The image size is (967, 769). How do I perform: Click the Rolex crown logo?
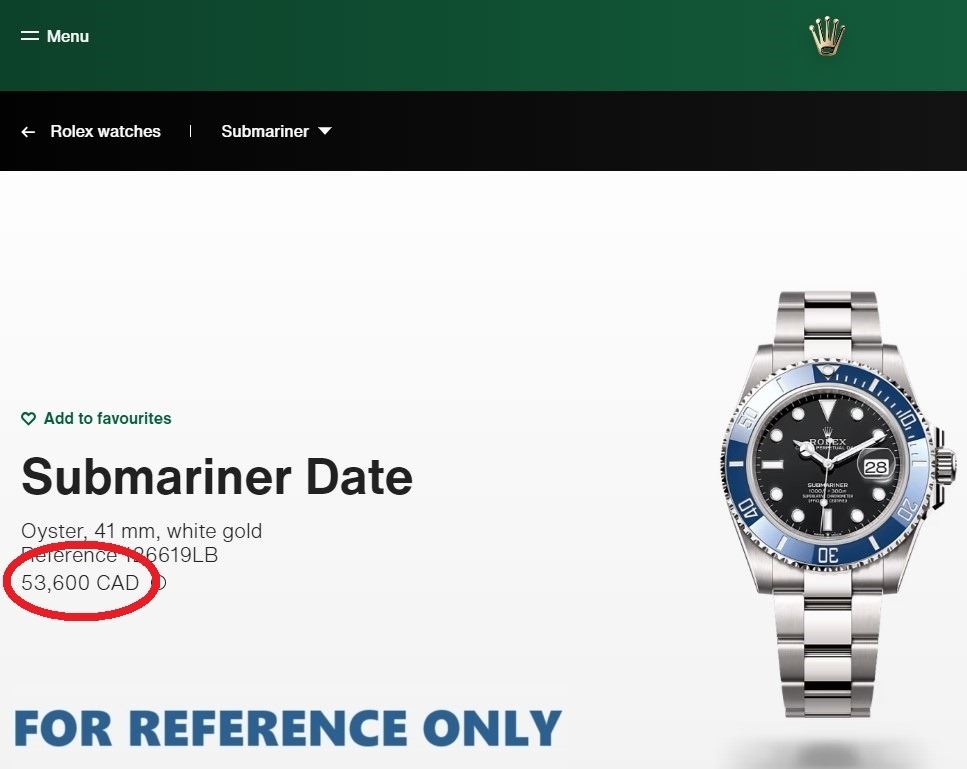pyautogui.click(x=827, y=36)
